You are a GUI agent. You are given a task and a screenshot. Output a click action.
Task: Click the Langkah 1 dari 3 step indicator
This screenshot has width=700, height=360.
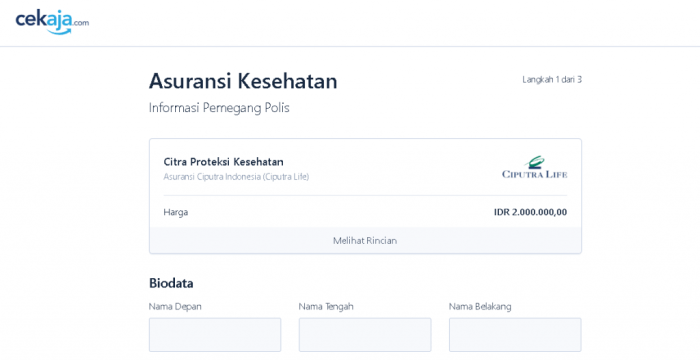(552, 80)
